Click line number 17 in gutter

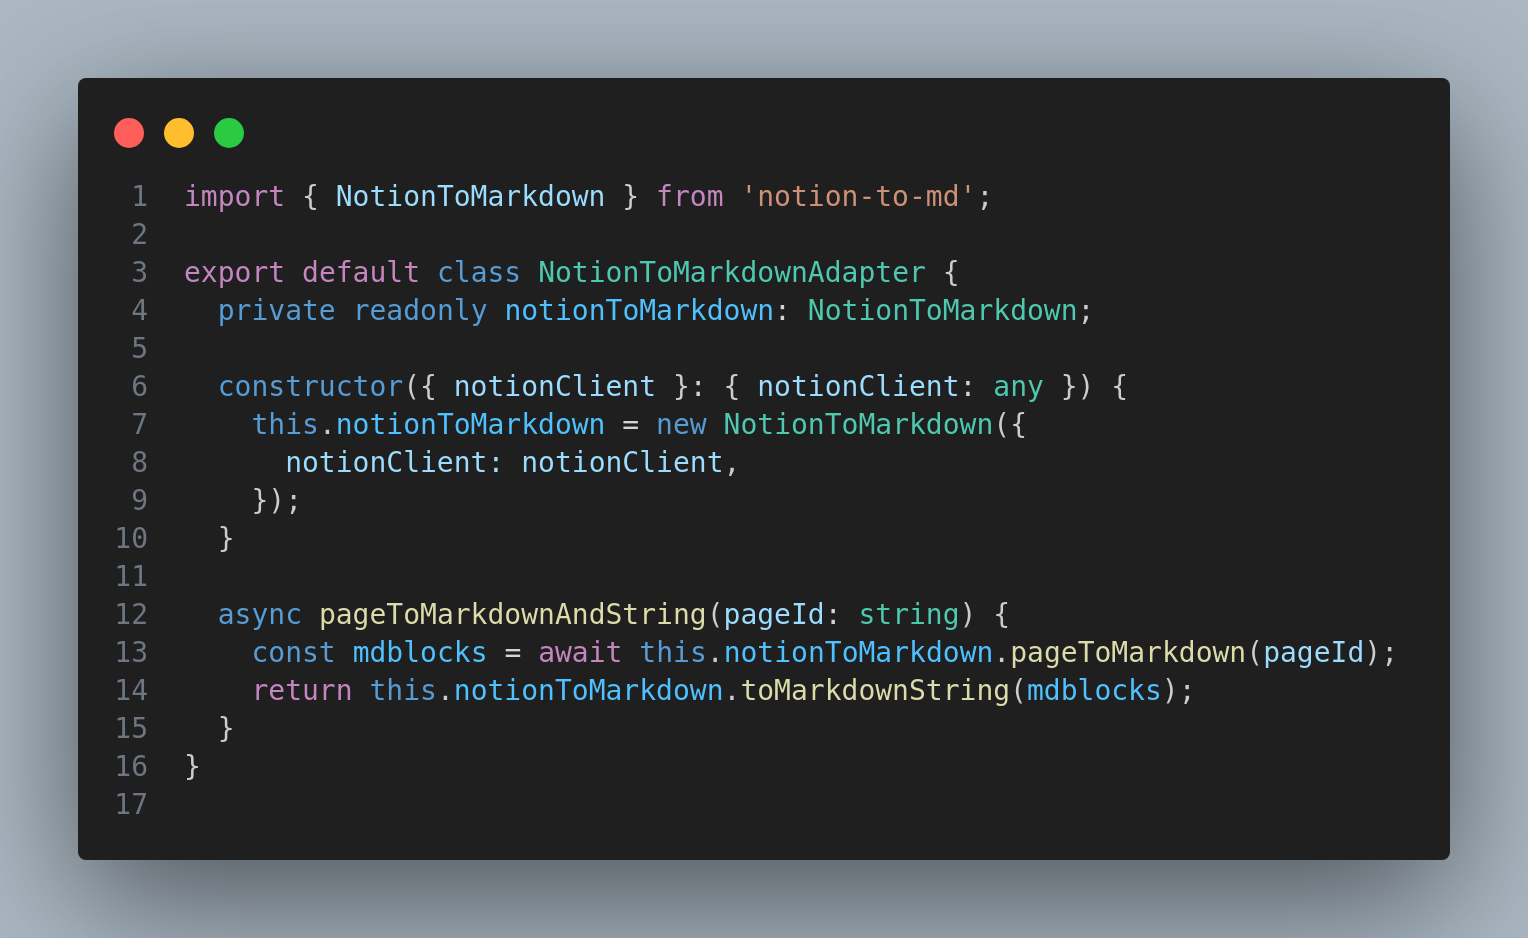pyautogui.click(x=131, y=805)
